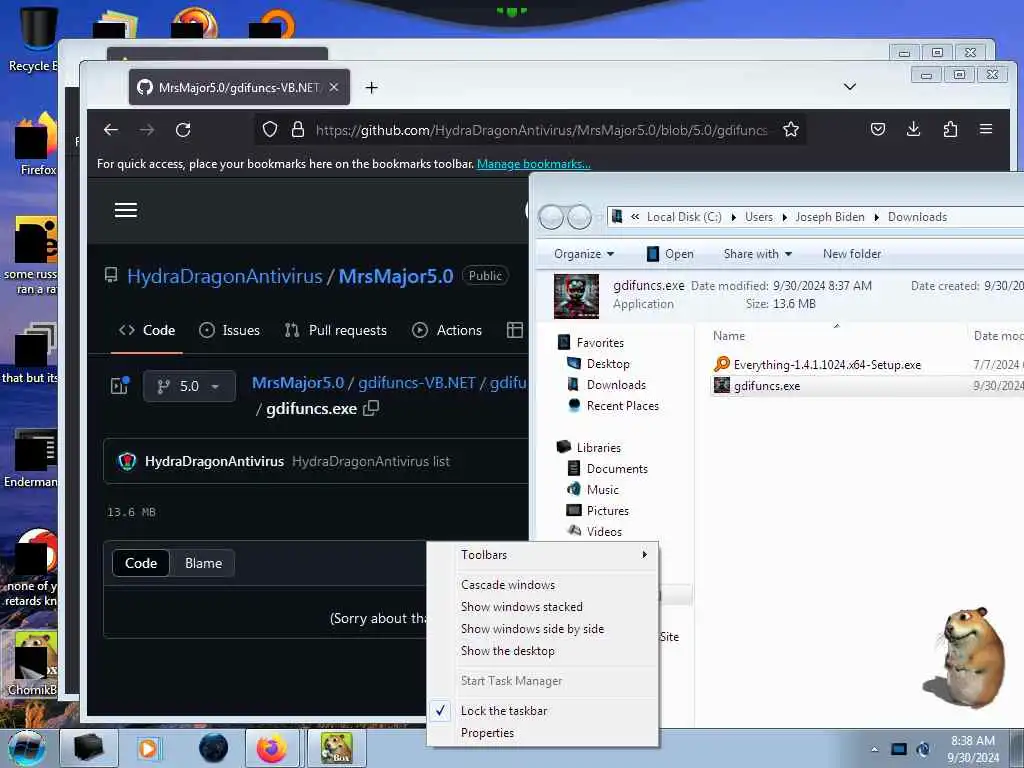List all tabs chevron in Firefox
Viewport: 1024px width, 768px height.
click(x=850, y=87)
